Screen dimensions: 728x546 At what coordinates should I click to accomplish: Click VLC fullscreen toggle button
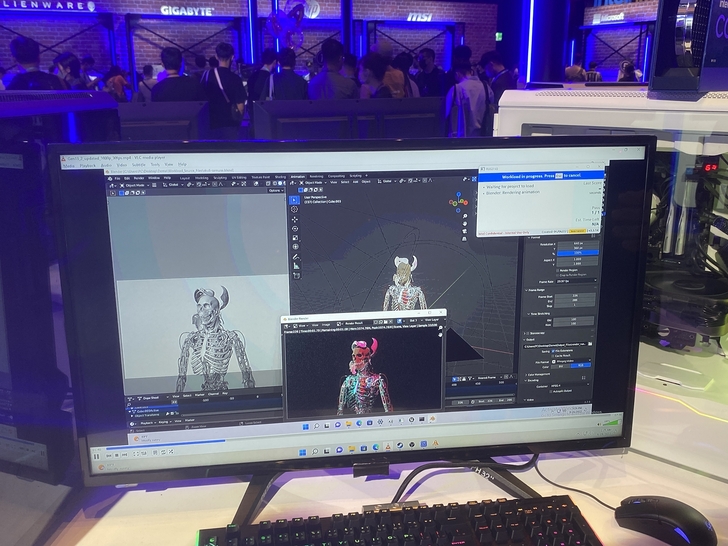click(x=136, y=454)
